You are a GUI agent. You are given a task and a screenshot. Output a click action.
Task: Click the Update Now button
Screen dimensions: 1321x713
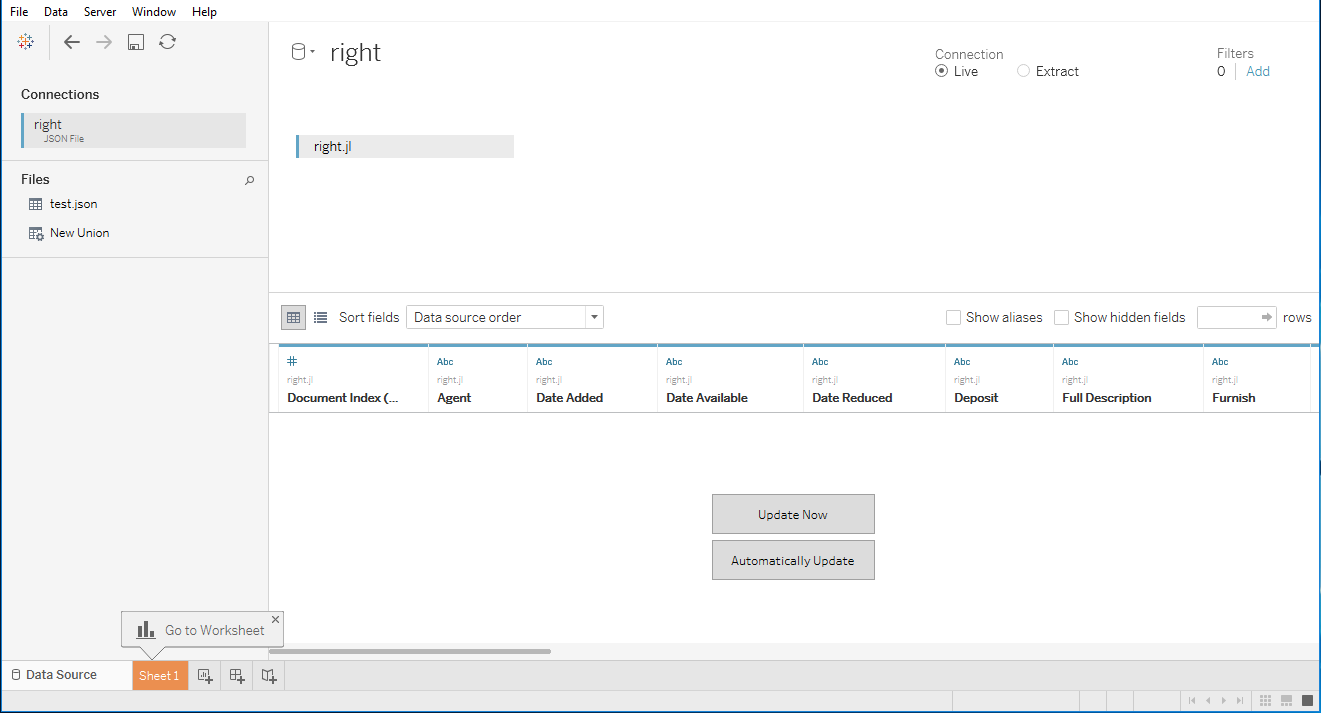tap(793, 514)
